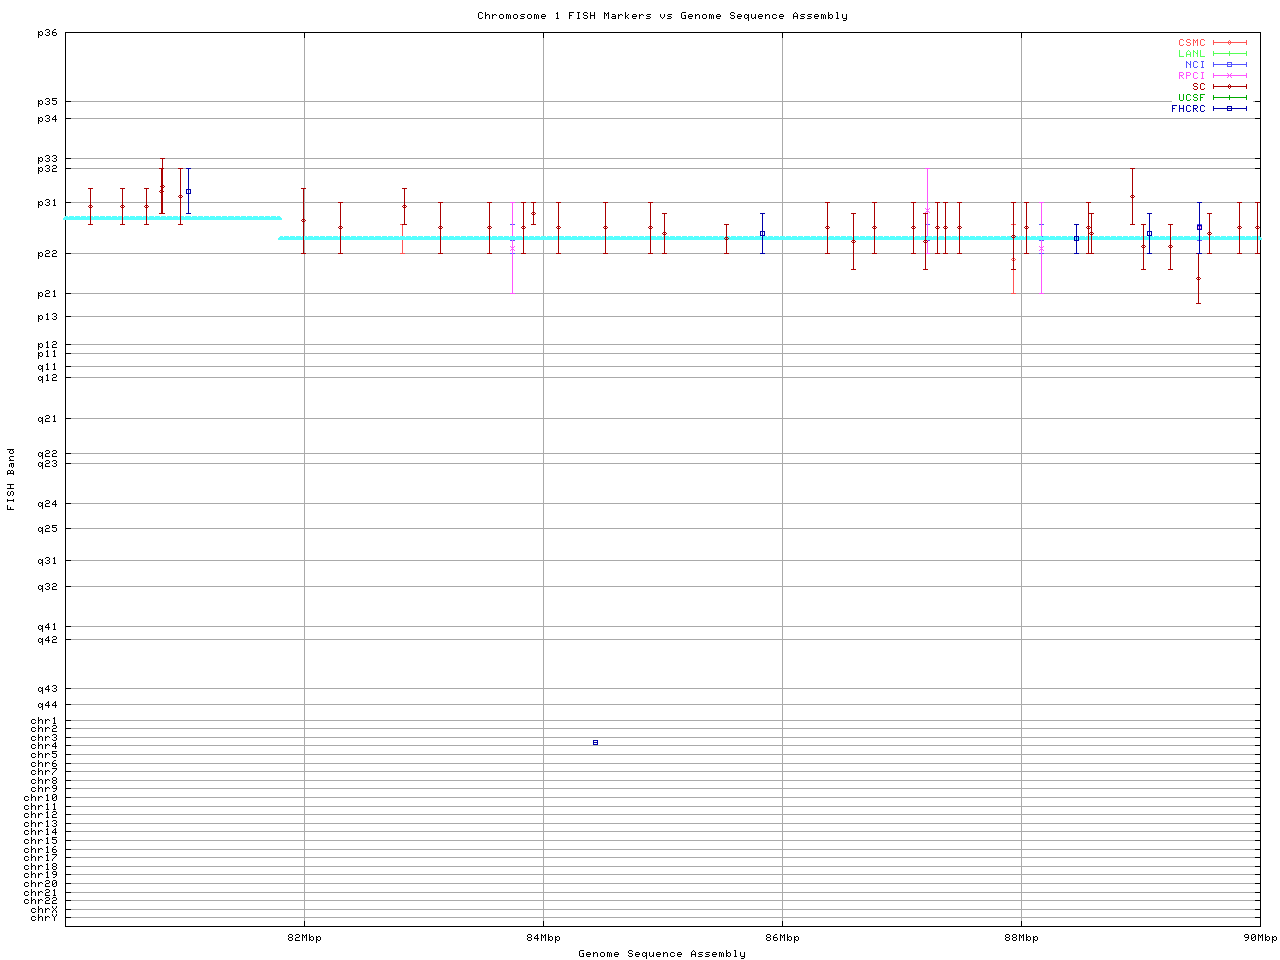Screen dimensions: 1280x960
Task: Select the RPCI magenta legend marker
Action: point(1229,76)
